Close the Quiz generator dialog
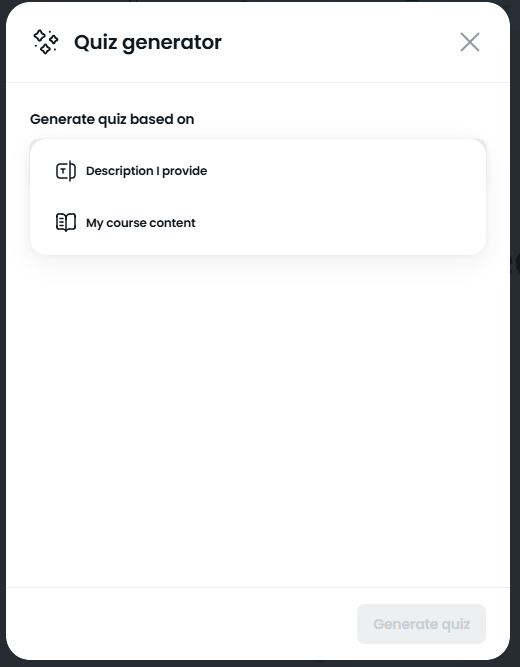 [470, 42]
